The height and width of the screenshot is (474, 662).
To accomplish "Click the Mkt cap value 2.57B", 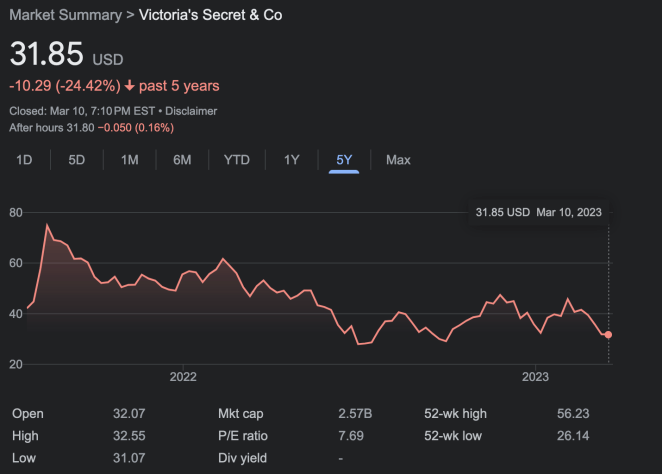I will tap(355, 413).
